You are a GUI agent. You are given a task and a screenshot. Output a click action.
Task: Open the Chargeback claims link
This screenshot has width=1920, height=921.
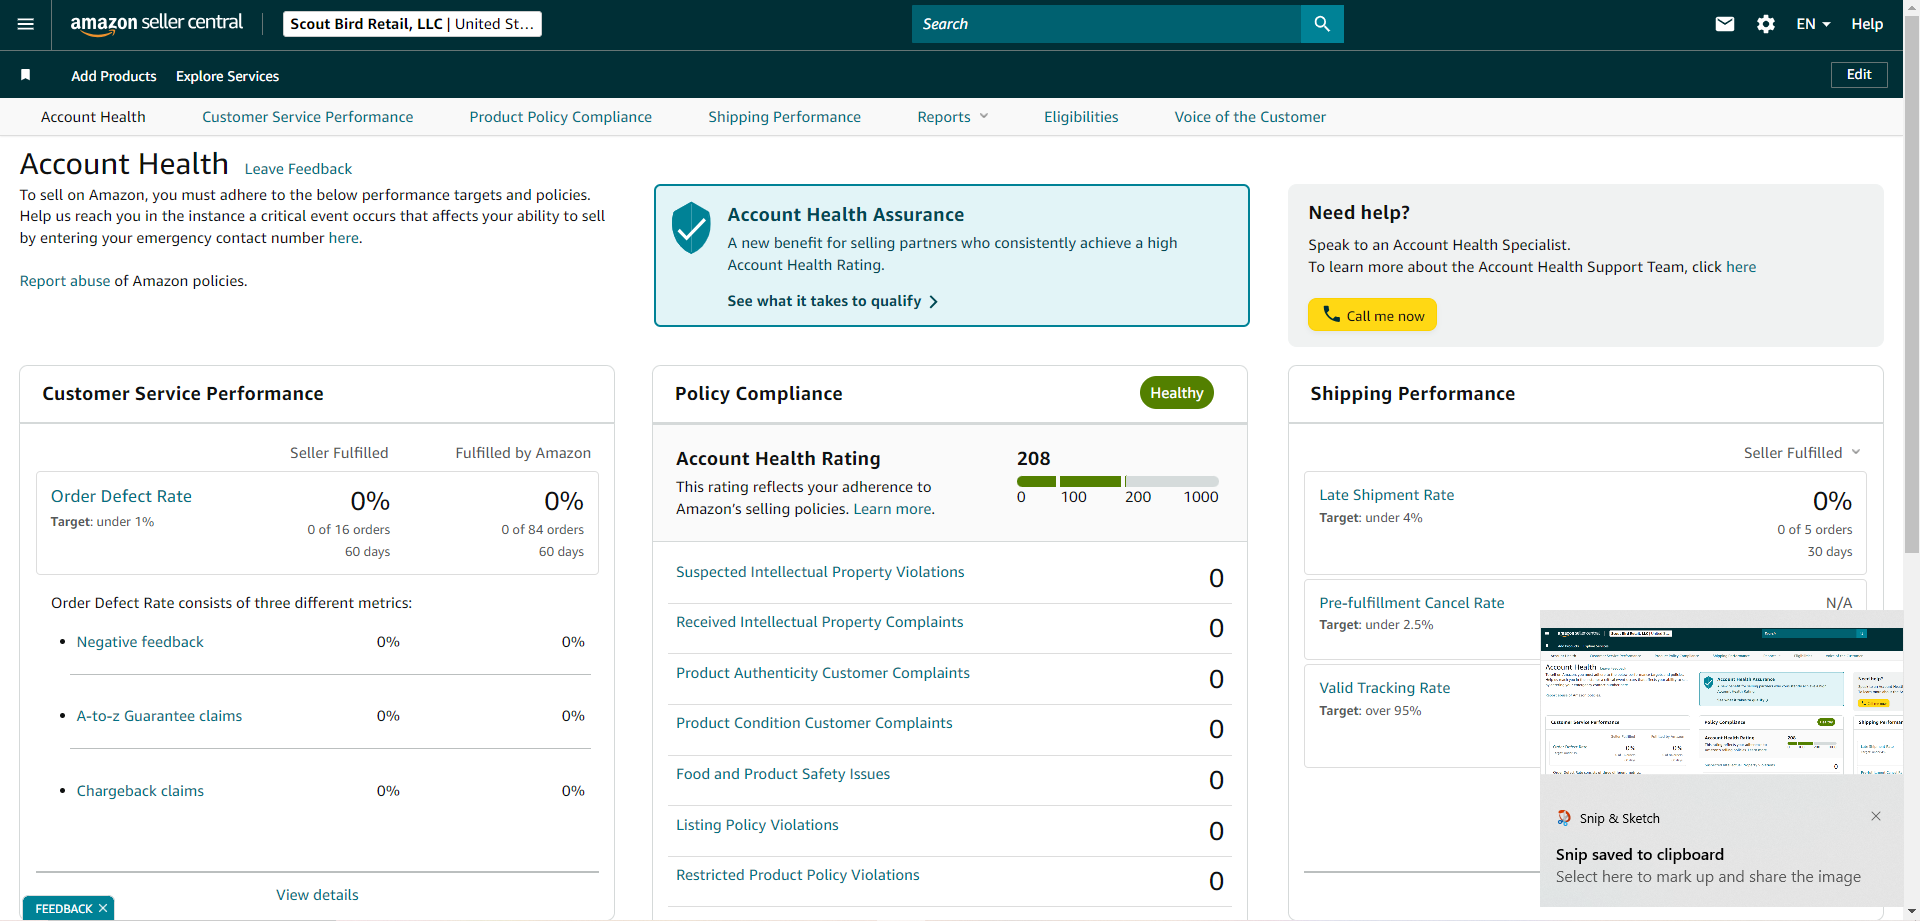[x=140, y=791]
